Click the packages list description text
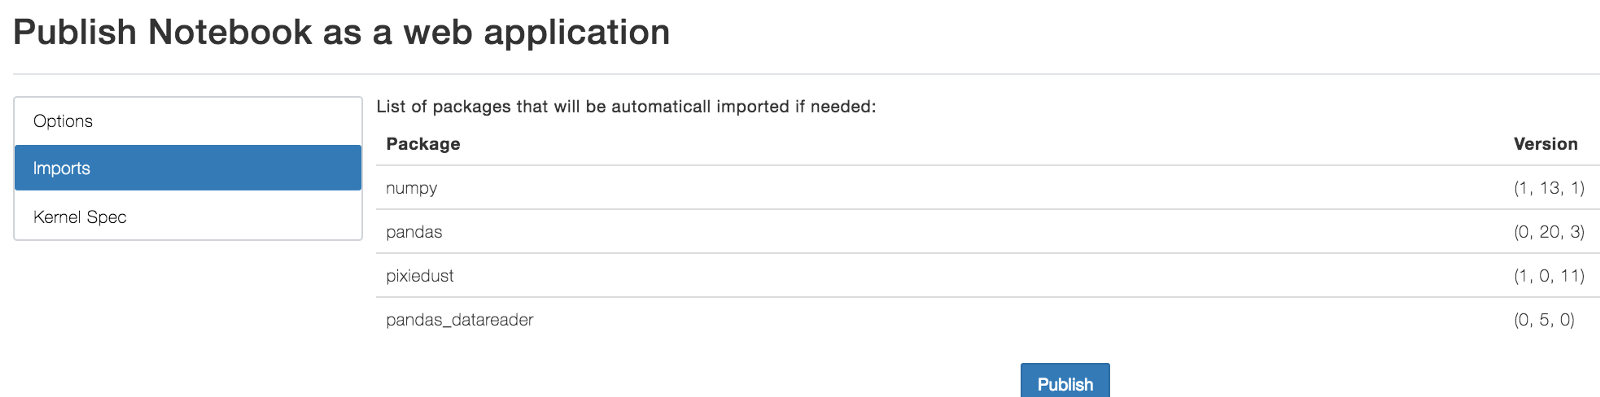The image size is (1600, 397). [x=626, y=106]
